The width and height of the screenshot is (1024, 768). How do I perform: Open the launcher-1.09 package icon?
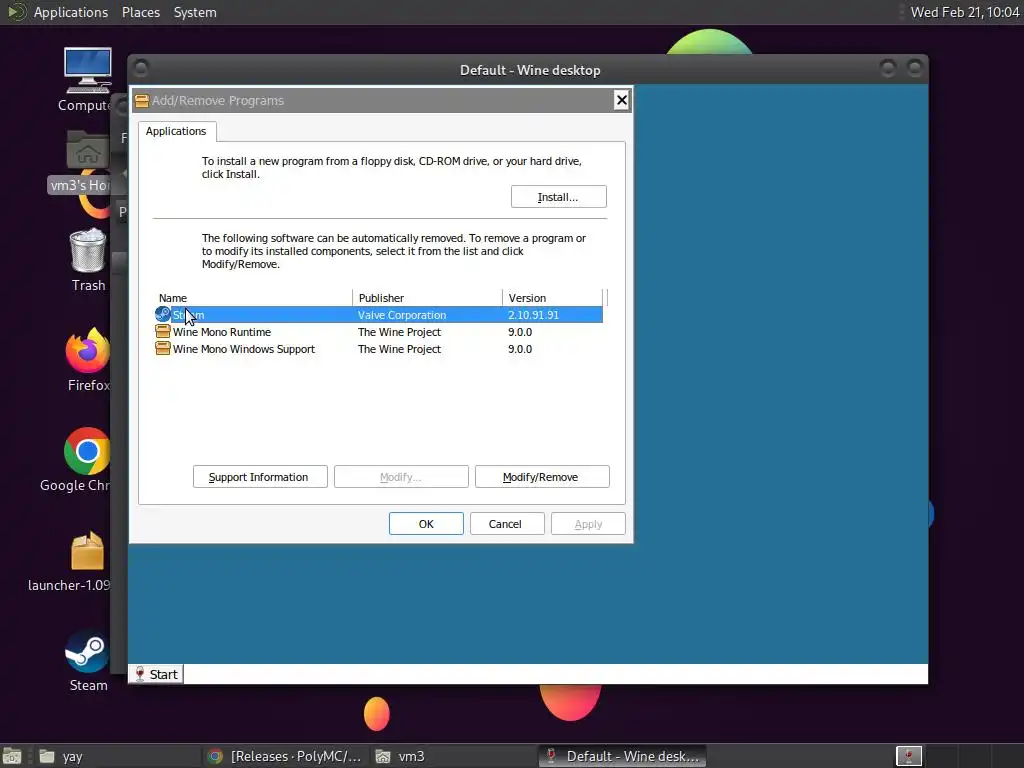click(88, 551)
